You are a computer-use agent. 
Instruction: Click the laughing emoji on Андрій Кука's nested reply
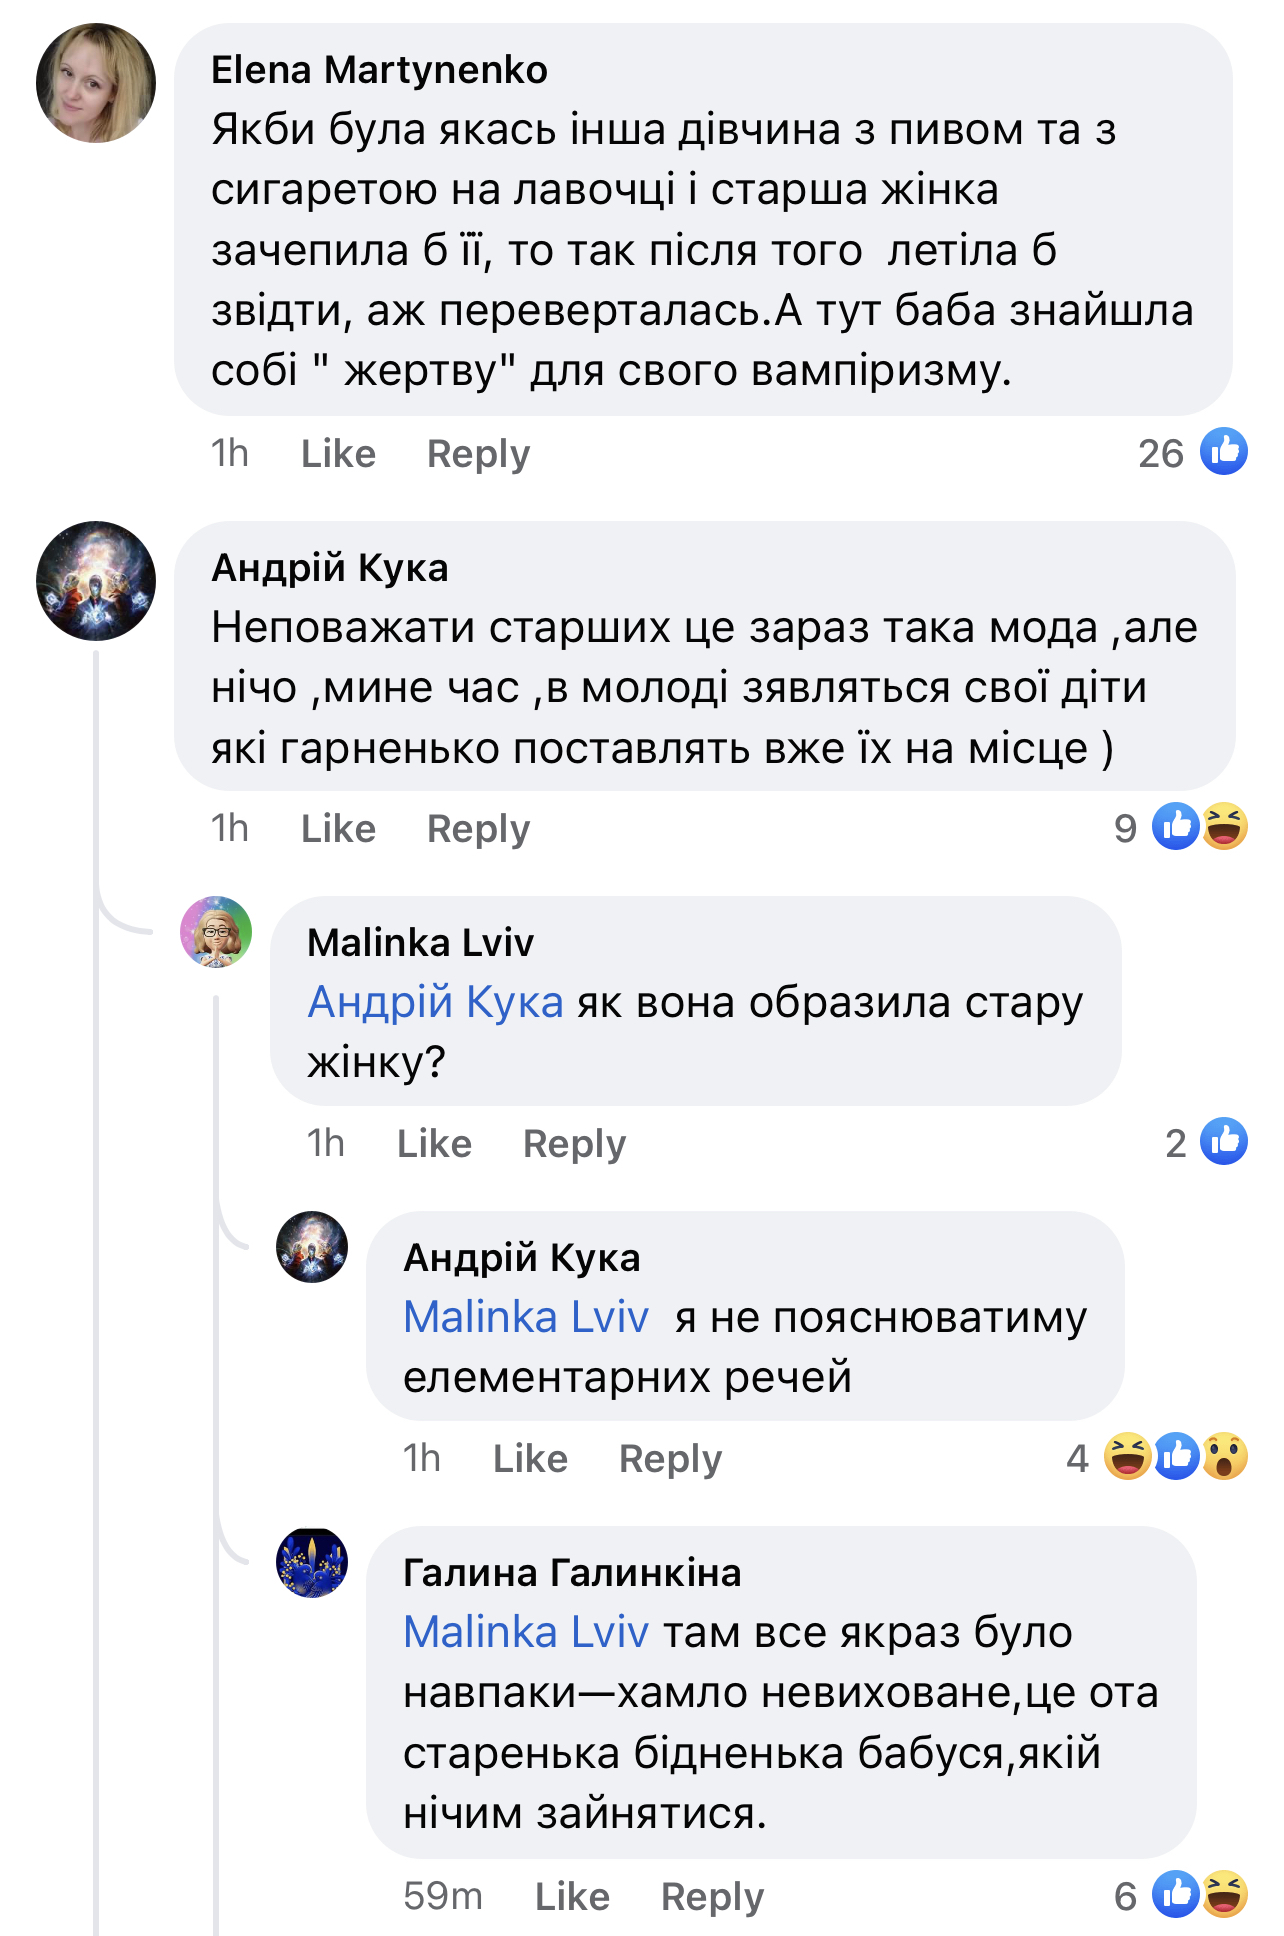[1127, 1457]
